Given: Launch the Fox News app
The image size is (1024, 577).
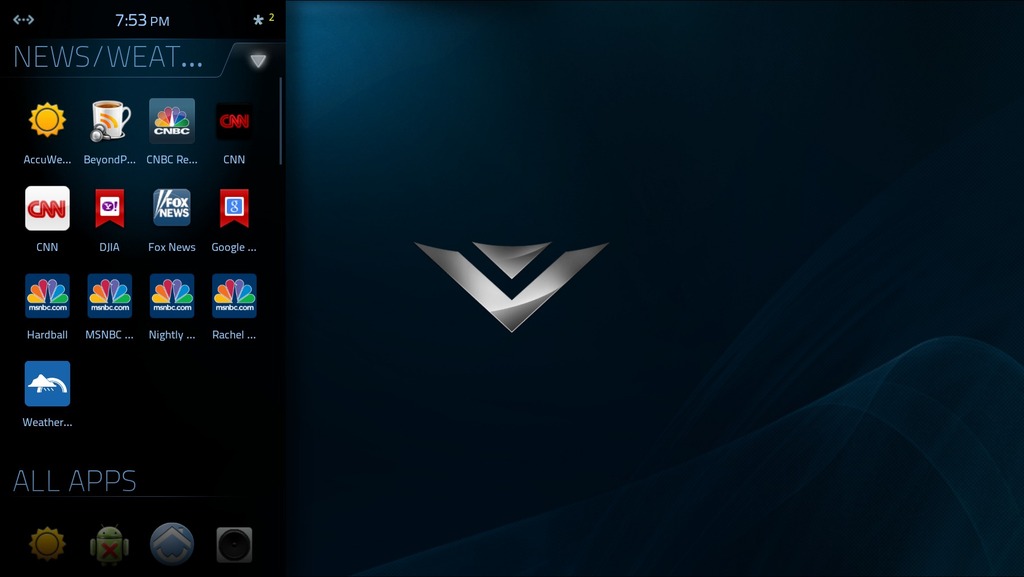Looking at the screenshot, I should [x=172, y=208].
